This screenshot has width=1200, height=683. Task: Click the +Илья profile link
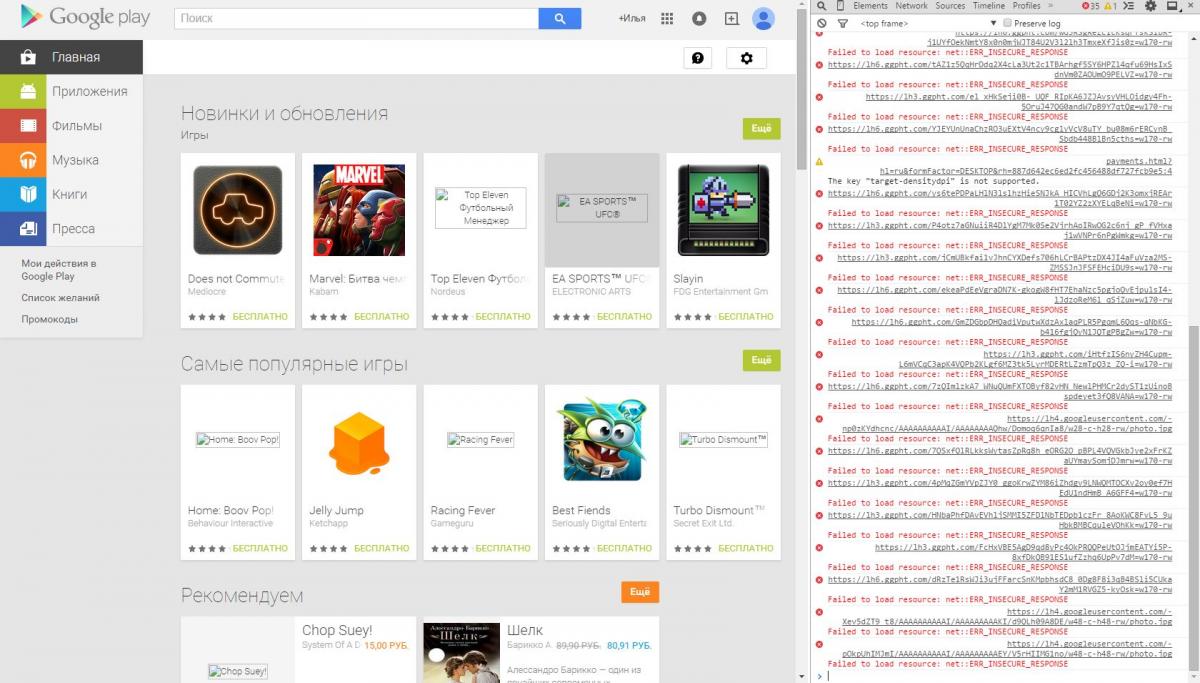[x=631, y=18]
